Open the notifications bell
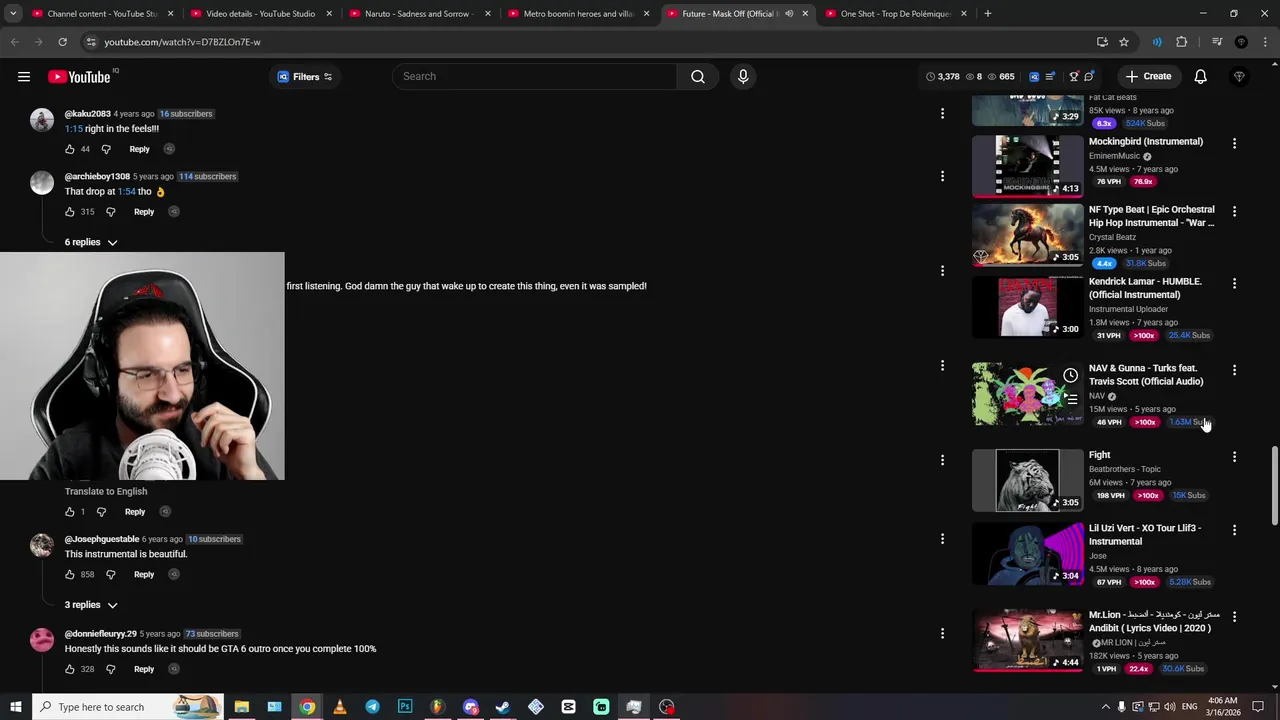This screenshot has height=720, width=1280. 1201,76
